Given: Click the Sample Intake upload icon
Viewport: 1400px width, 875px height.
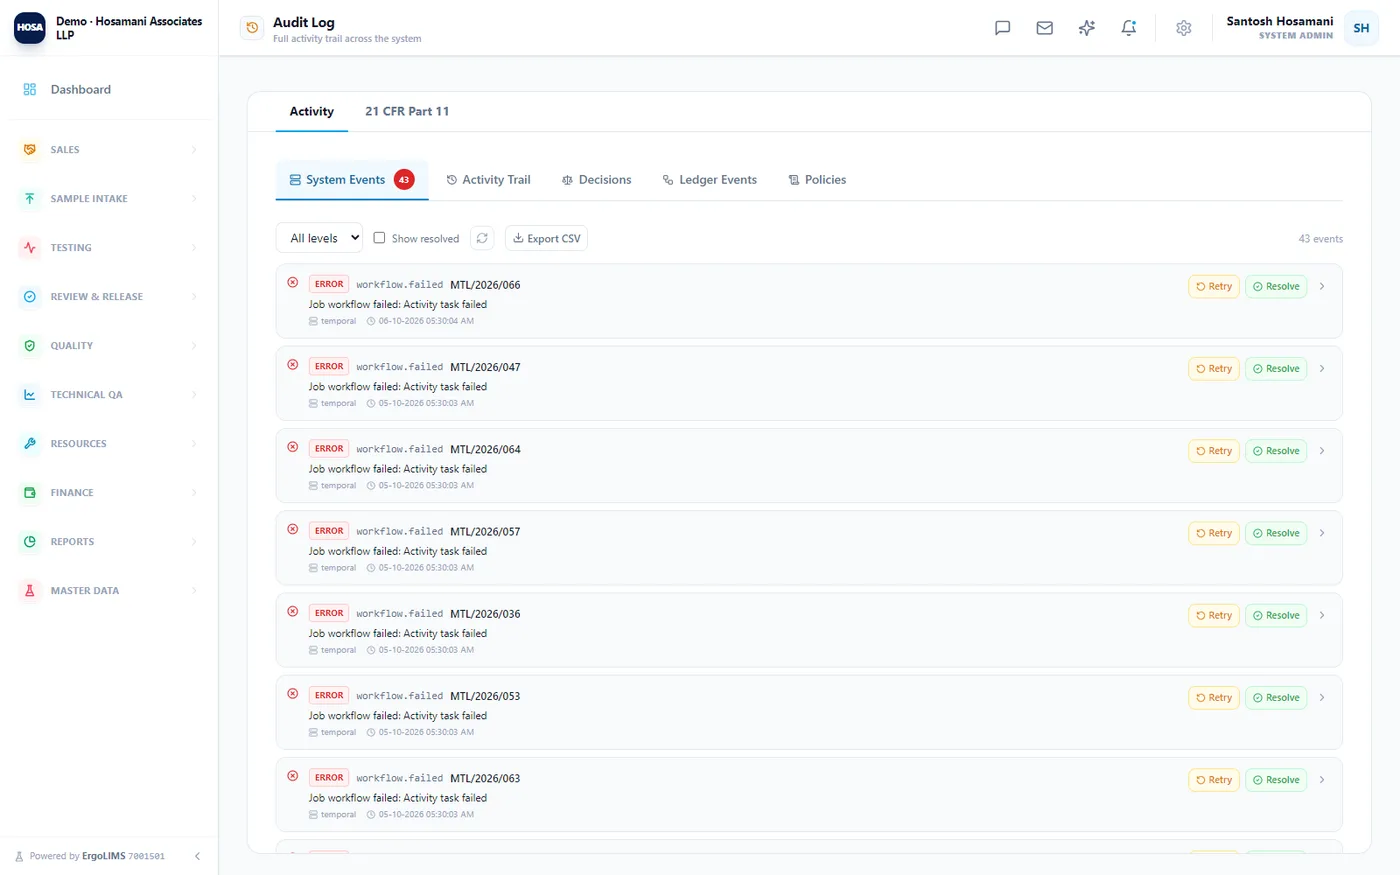Looking at the screenshot, I should [x=30, y=198].
